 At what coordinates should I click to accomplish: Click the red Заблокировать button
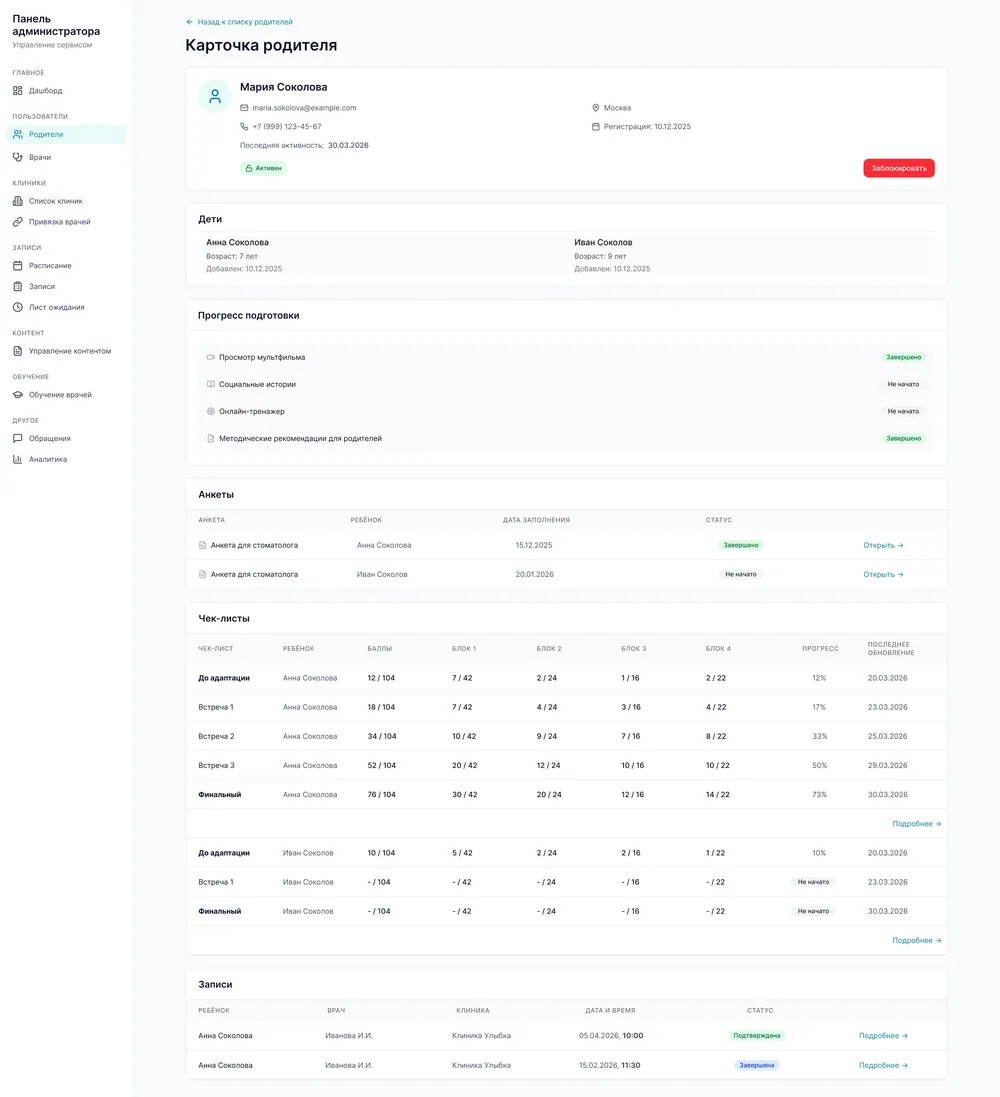click(x=899, y=168)
